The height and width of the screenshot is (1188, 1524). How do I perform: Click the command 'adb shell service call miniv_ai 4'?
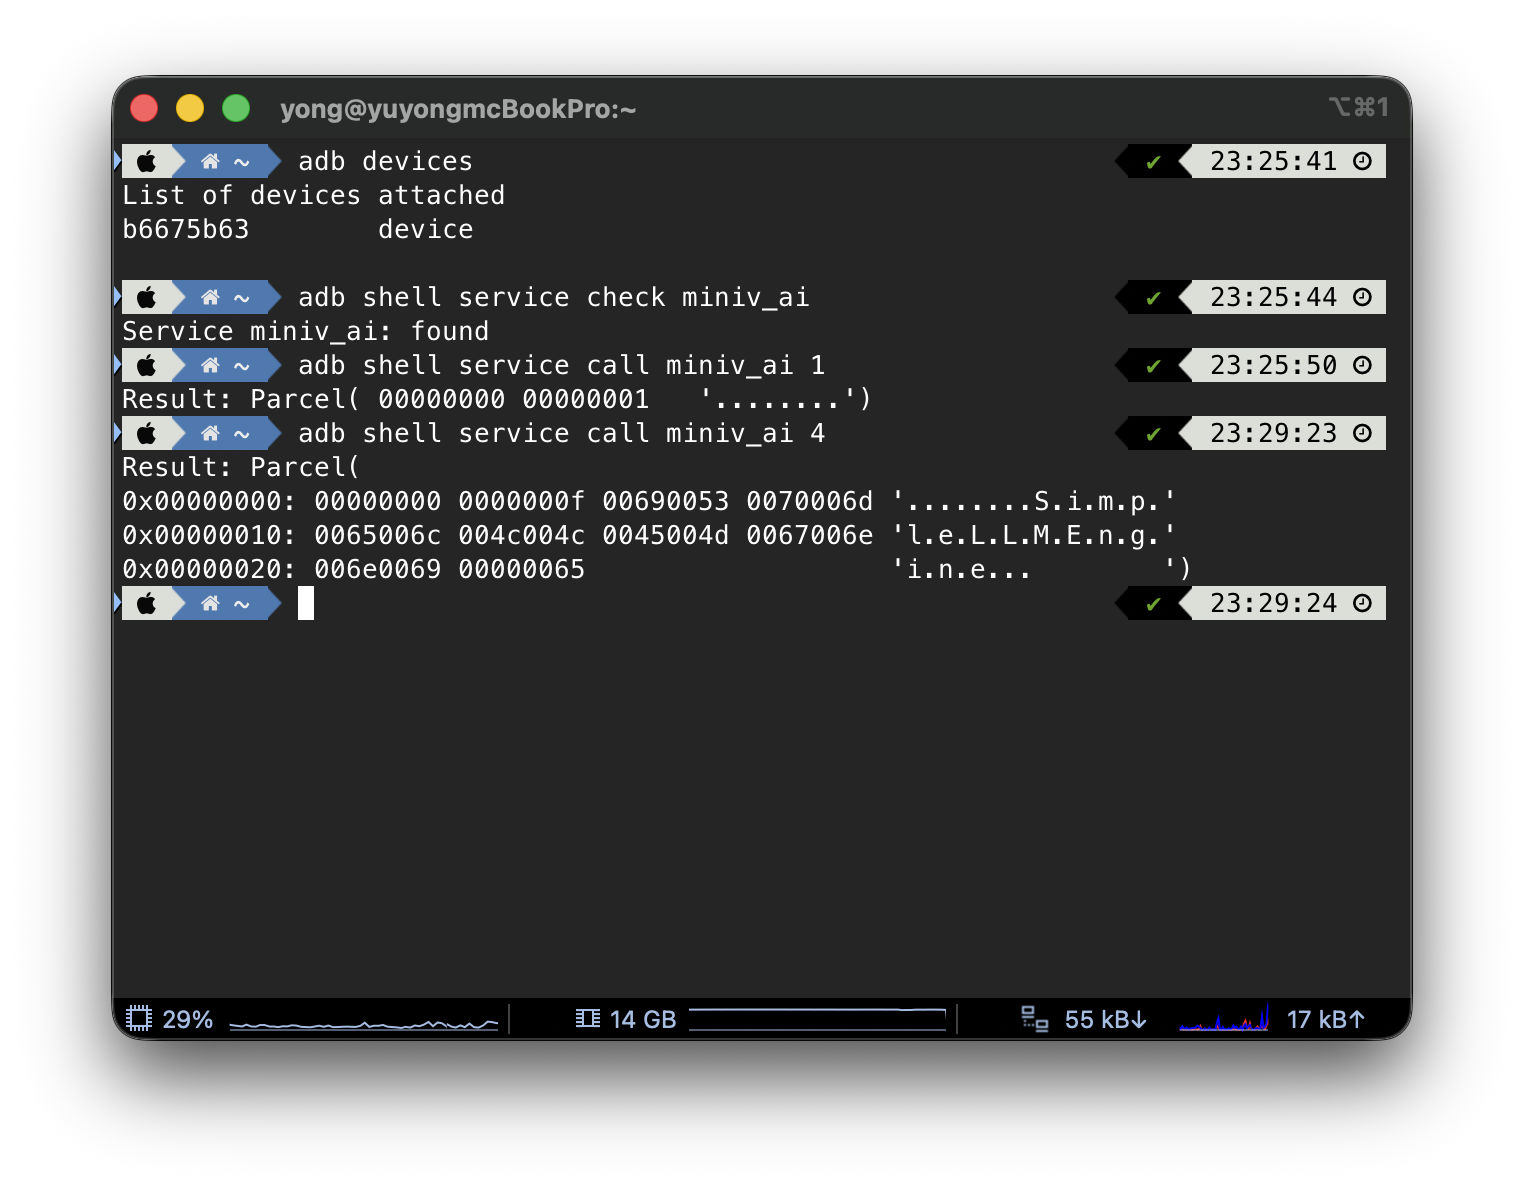[561, 433]
